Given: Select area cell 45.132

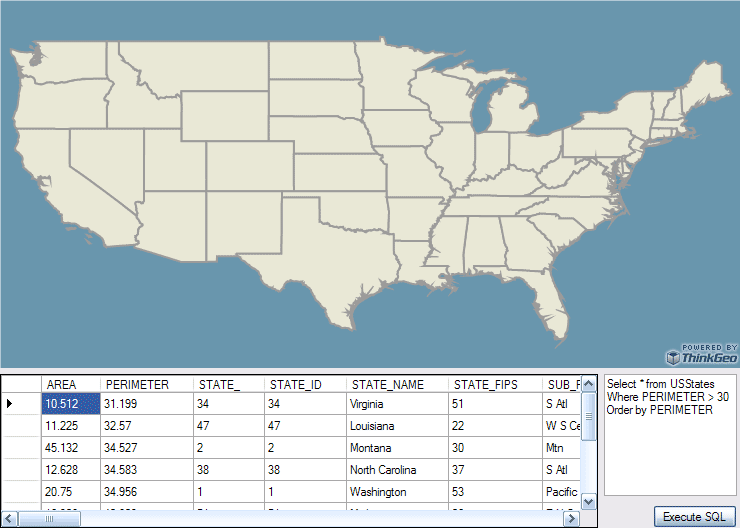Looking at the screenshot, I should tap(71, 448).
